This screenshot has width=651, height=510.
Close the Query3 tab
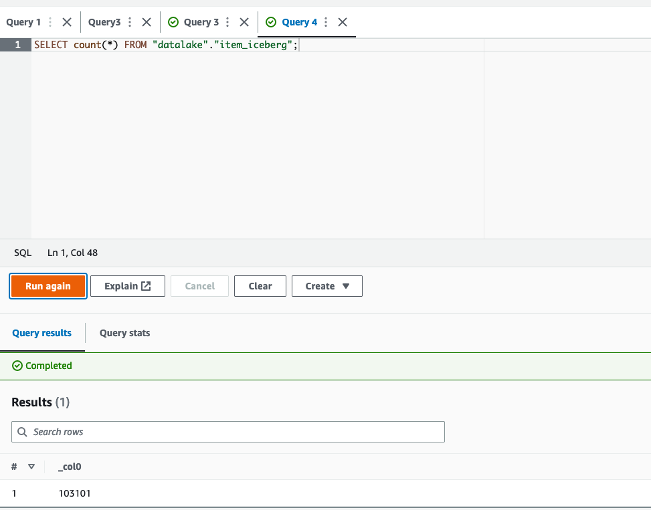[x=147, y=22]
